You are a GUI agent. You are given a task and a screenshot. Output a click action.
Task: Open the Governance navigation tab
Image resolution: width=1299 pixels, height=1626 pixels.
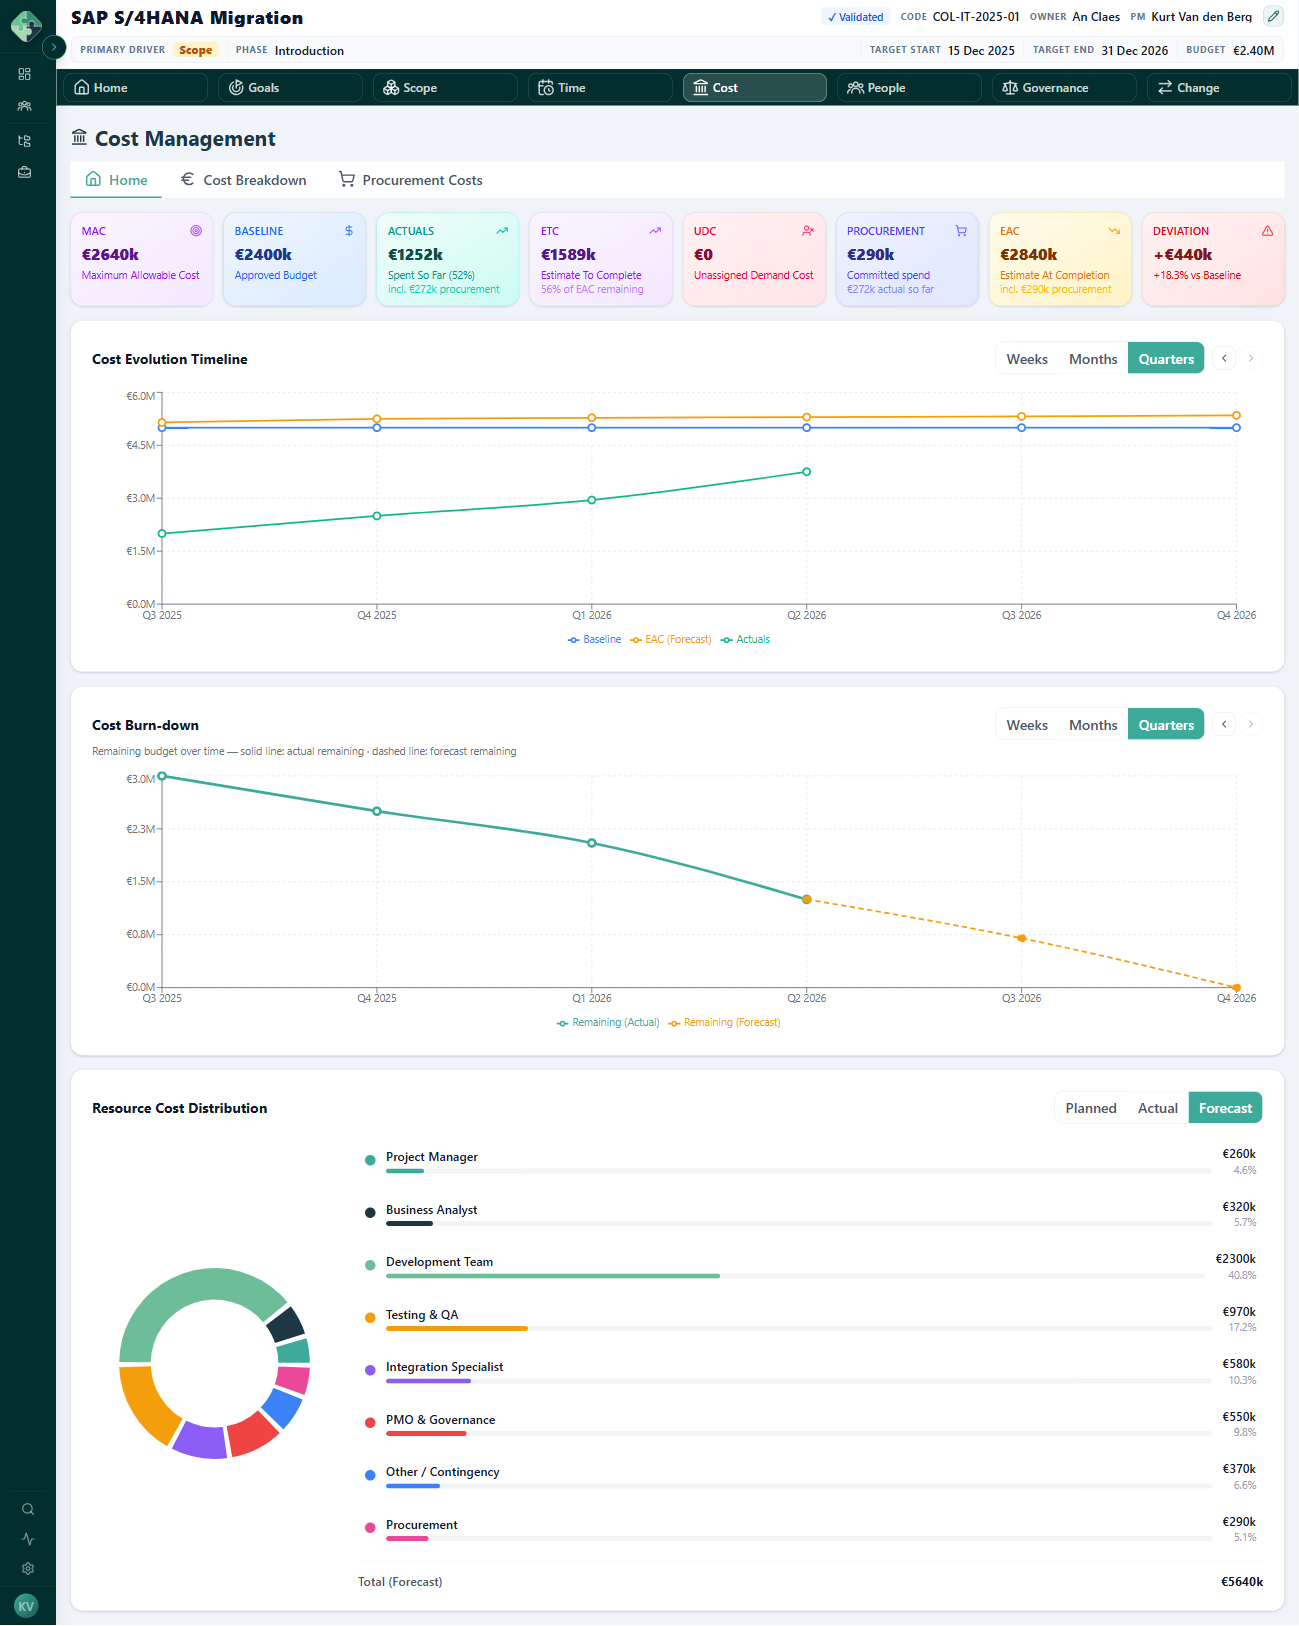(x=1064, y=88)
